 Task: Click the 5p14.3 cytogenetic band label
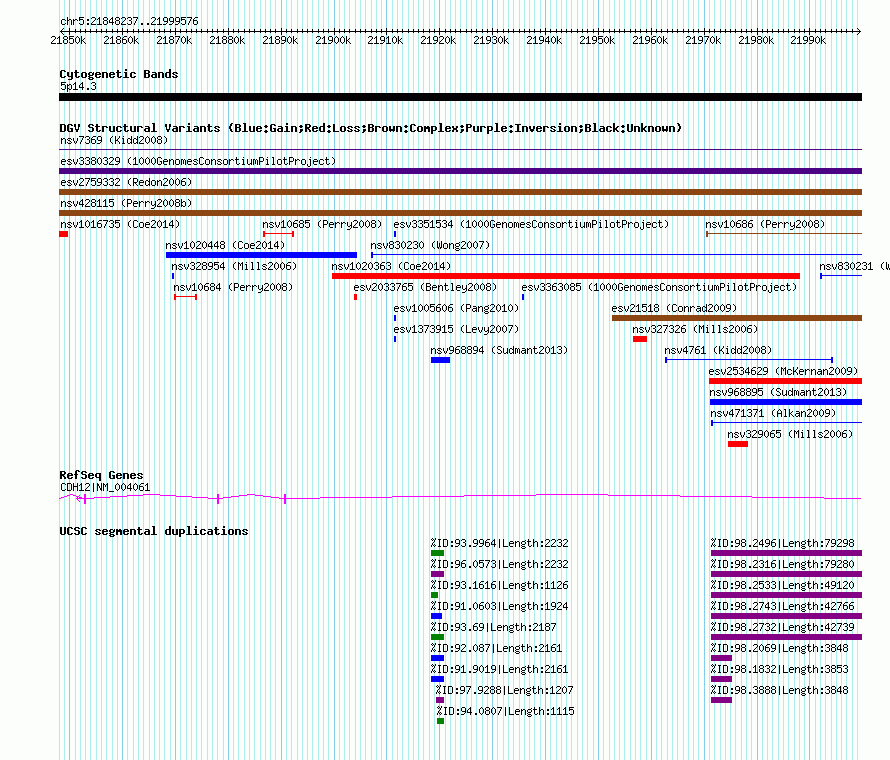click(78, 86)
